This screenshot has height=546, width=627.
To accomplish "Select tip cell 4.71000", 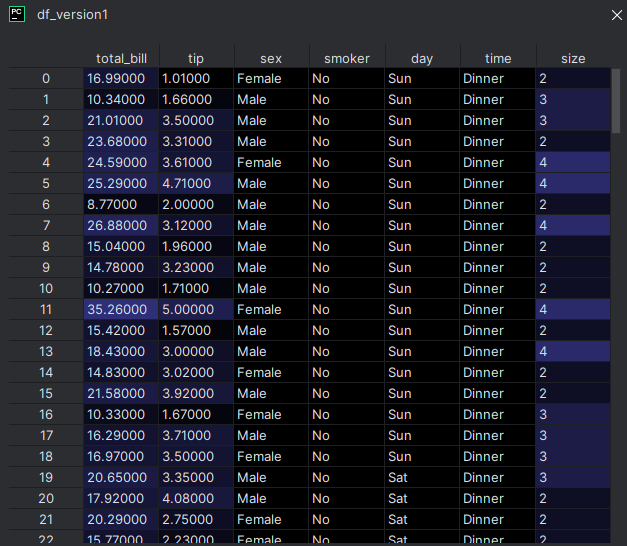I will [196, 184].
